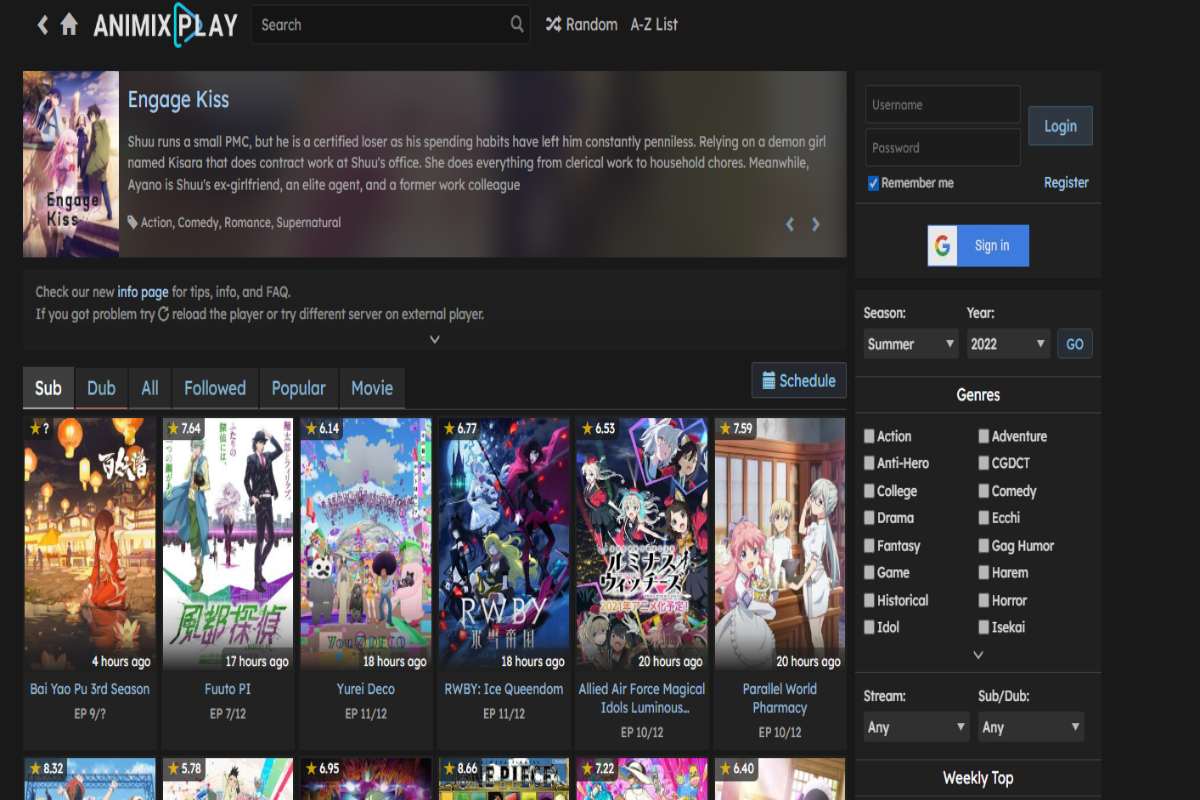Open the Stream dropdown
This screenshot has width=1200, height=800.
coord(916,727)
